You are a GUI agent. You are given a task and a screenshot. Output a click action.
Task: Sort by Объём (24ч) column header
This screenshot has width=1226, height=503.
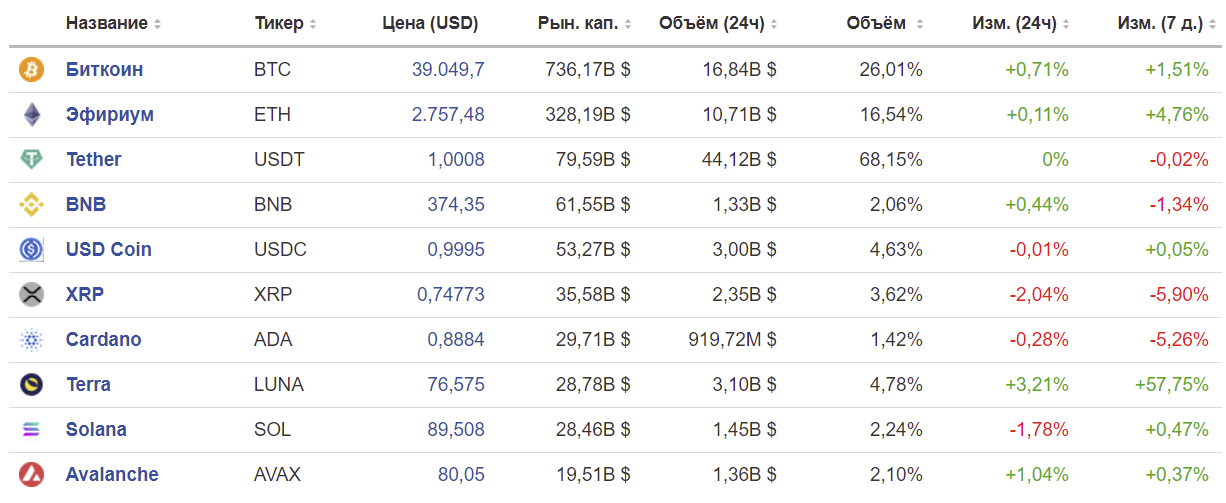(718, 23)
